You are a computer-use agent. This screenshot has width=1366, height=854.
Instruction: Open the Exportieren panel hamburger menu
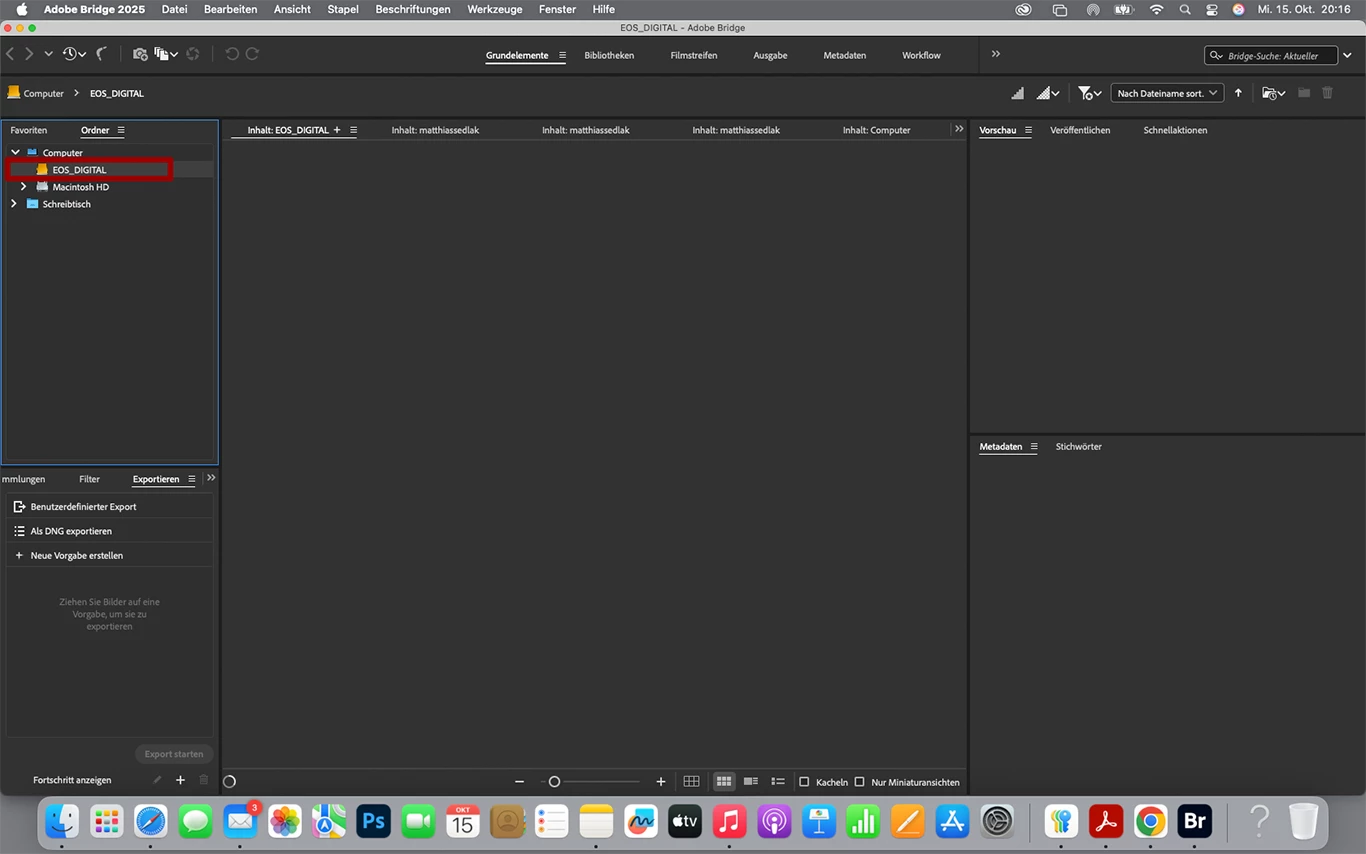(x=192, y=479)
